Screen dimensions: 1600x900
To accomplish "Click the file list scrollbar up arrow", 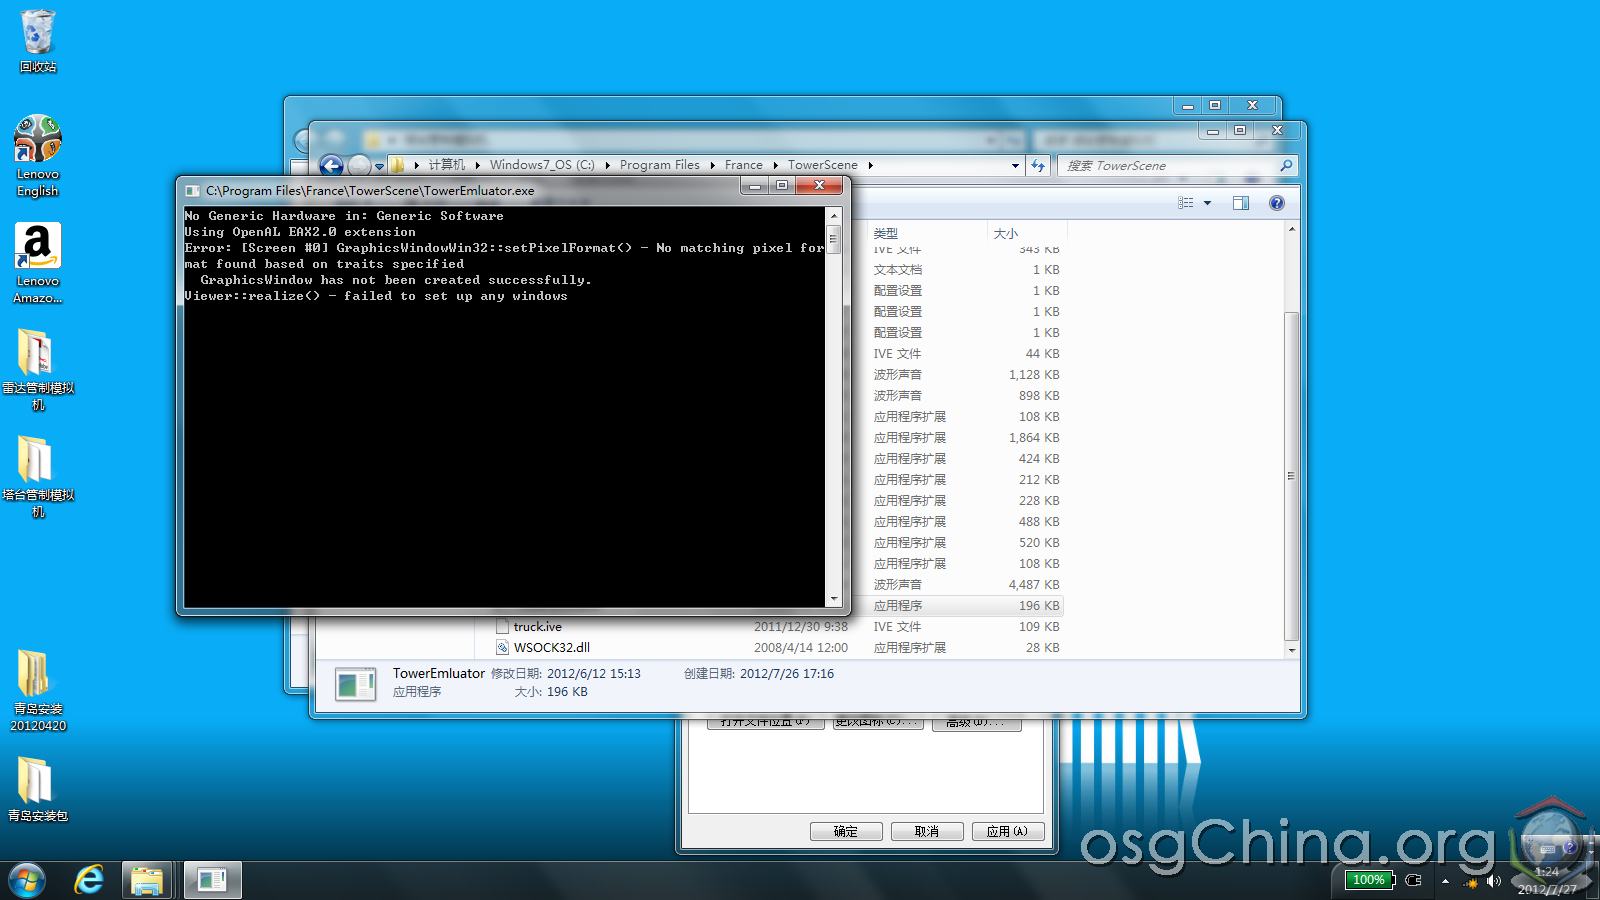I will point(1291,229).
